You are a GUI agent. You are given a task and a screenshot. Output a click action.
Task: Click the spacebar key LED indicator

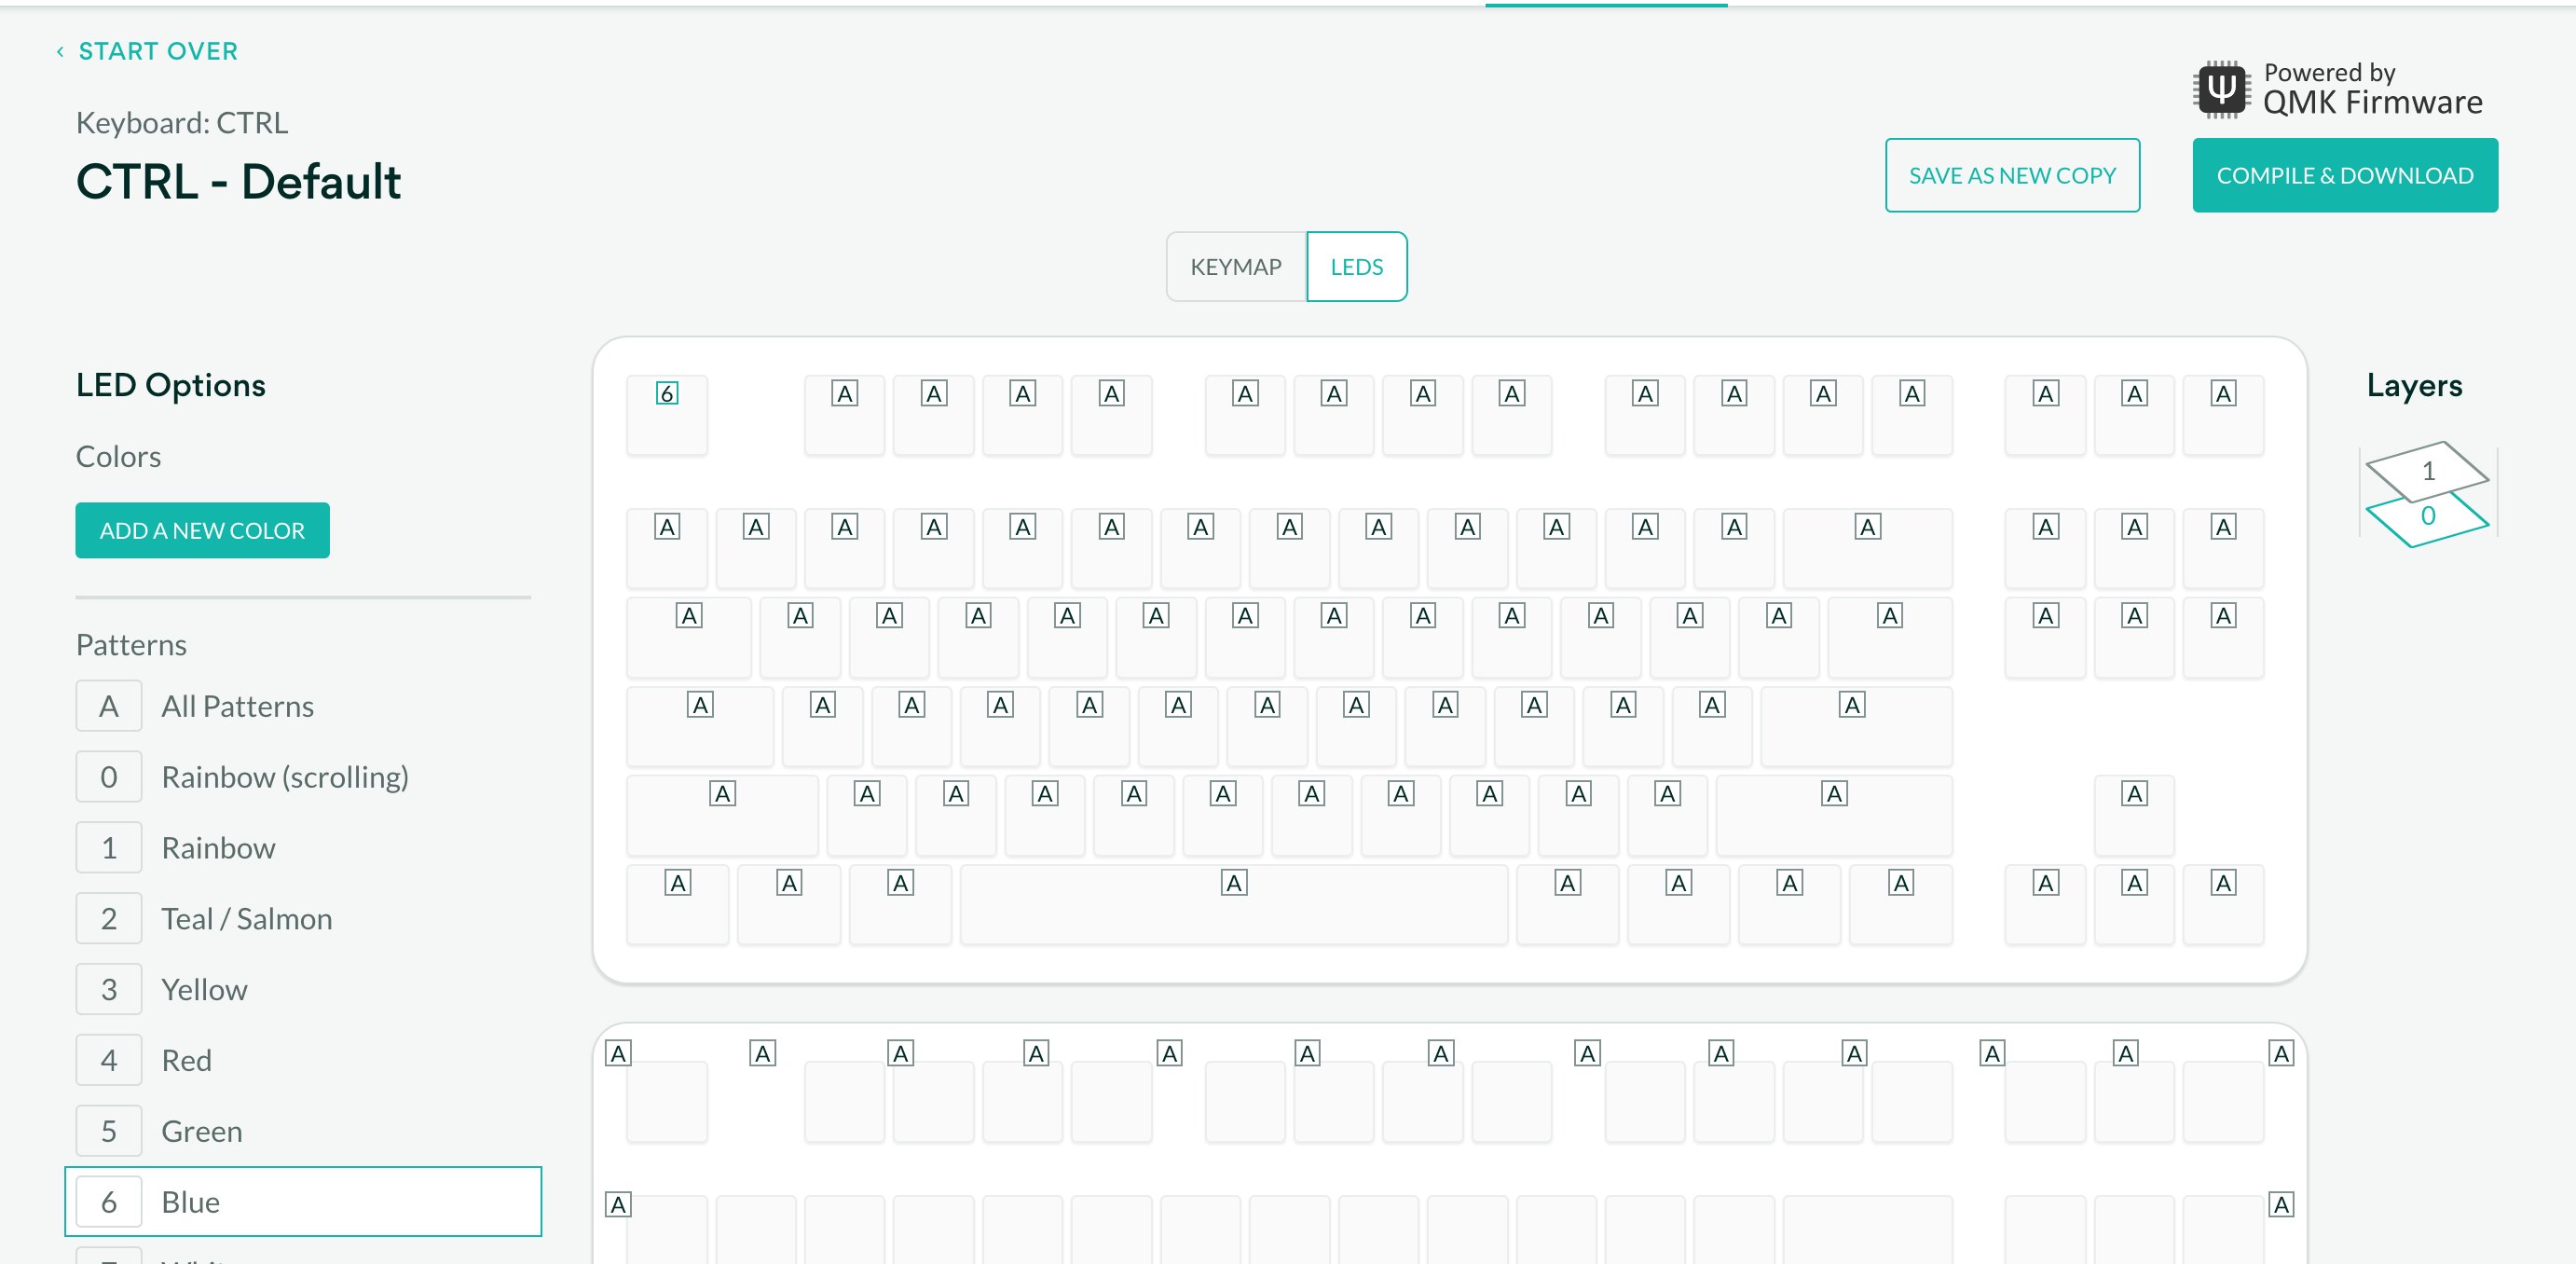pos(1234,883)
